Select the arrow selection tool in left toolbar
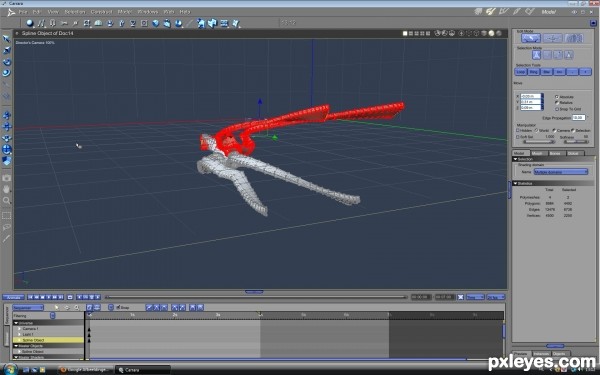Viewport: 600px width, 375px height. point(7,39)
